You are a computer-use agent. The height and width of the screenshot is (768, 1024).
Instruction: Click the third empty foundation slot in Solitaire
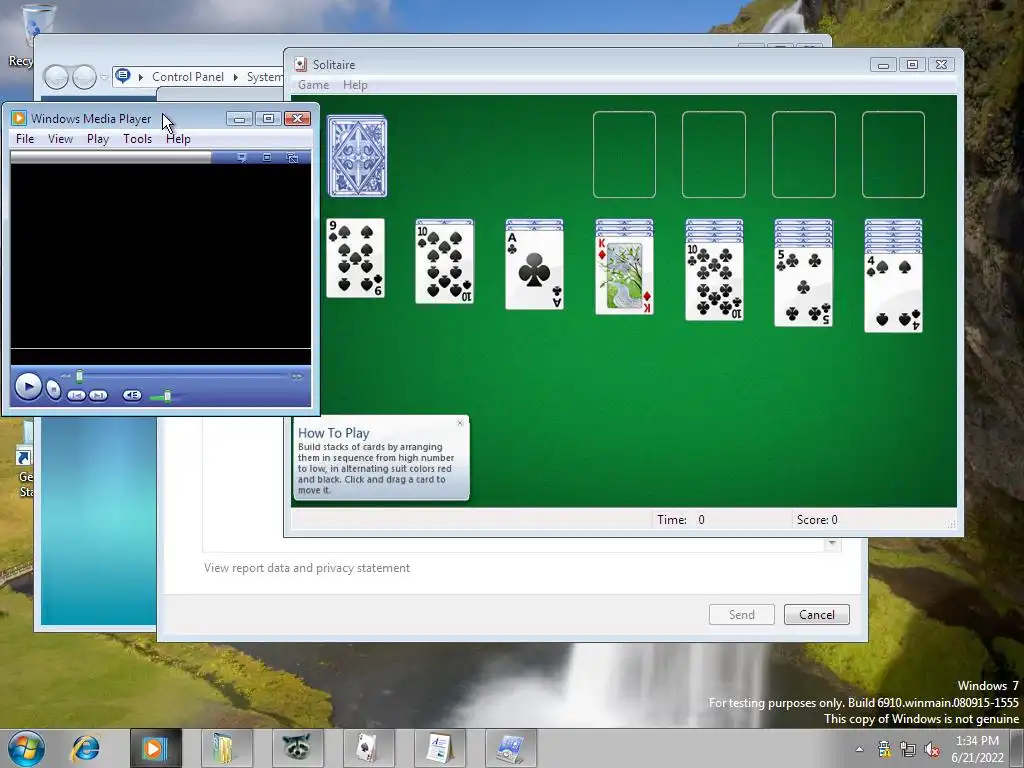pos(804,155)
